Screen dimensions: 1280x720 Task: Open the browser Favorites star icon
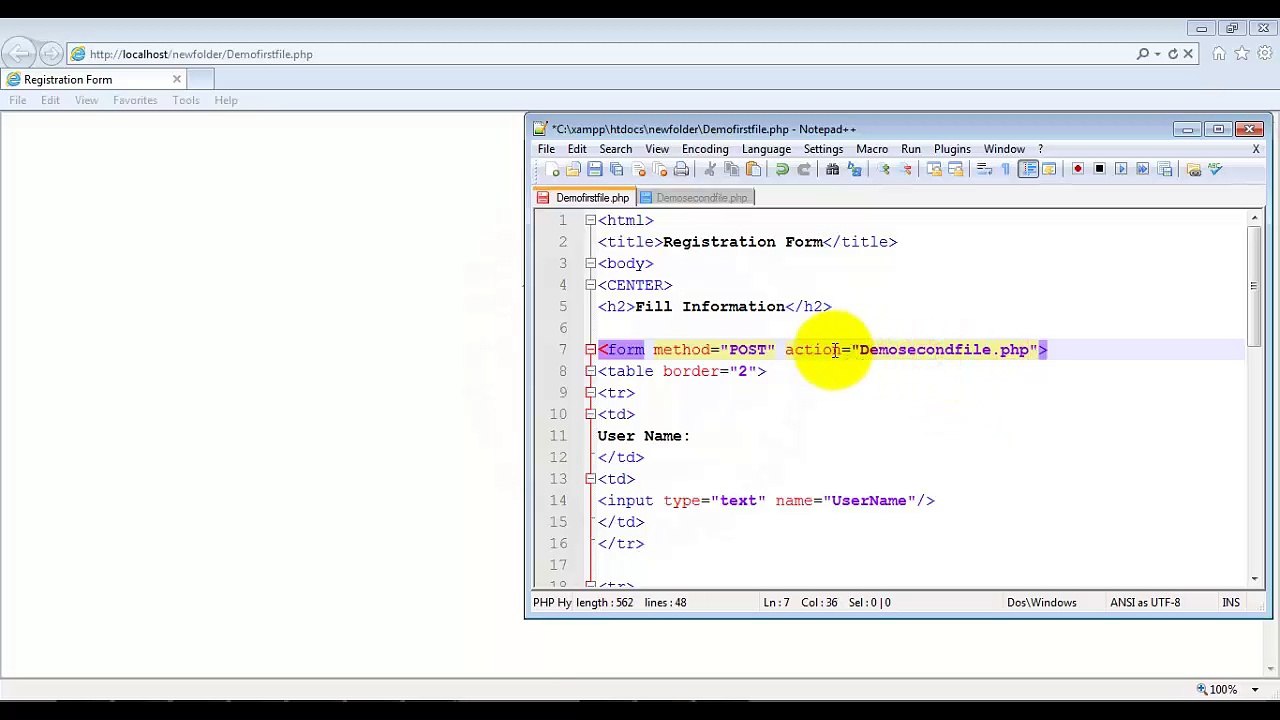tap(1242, 54)
